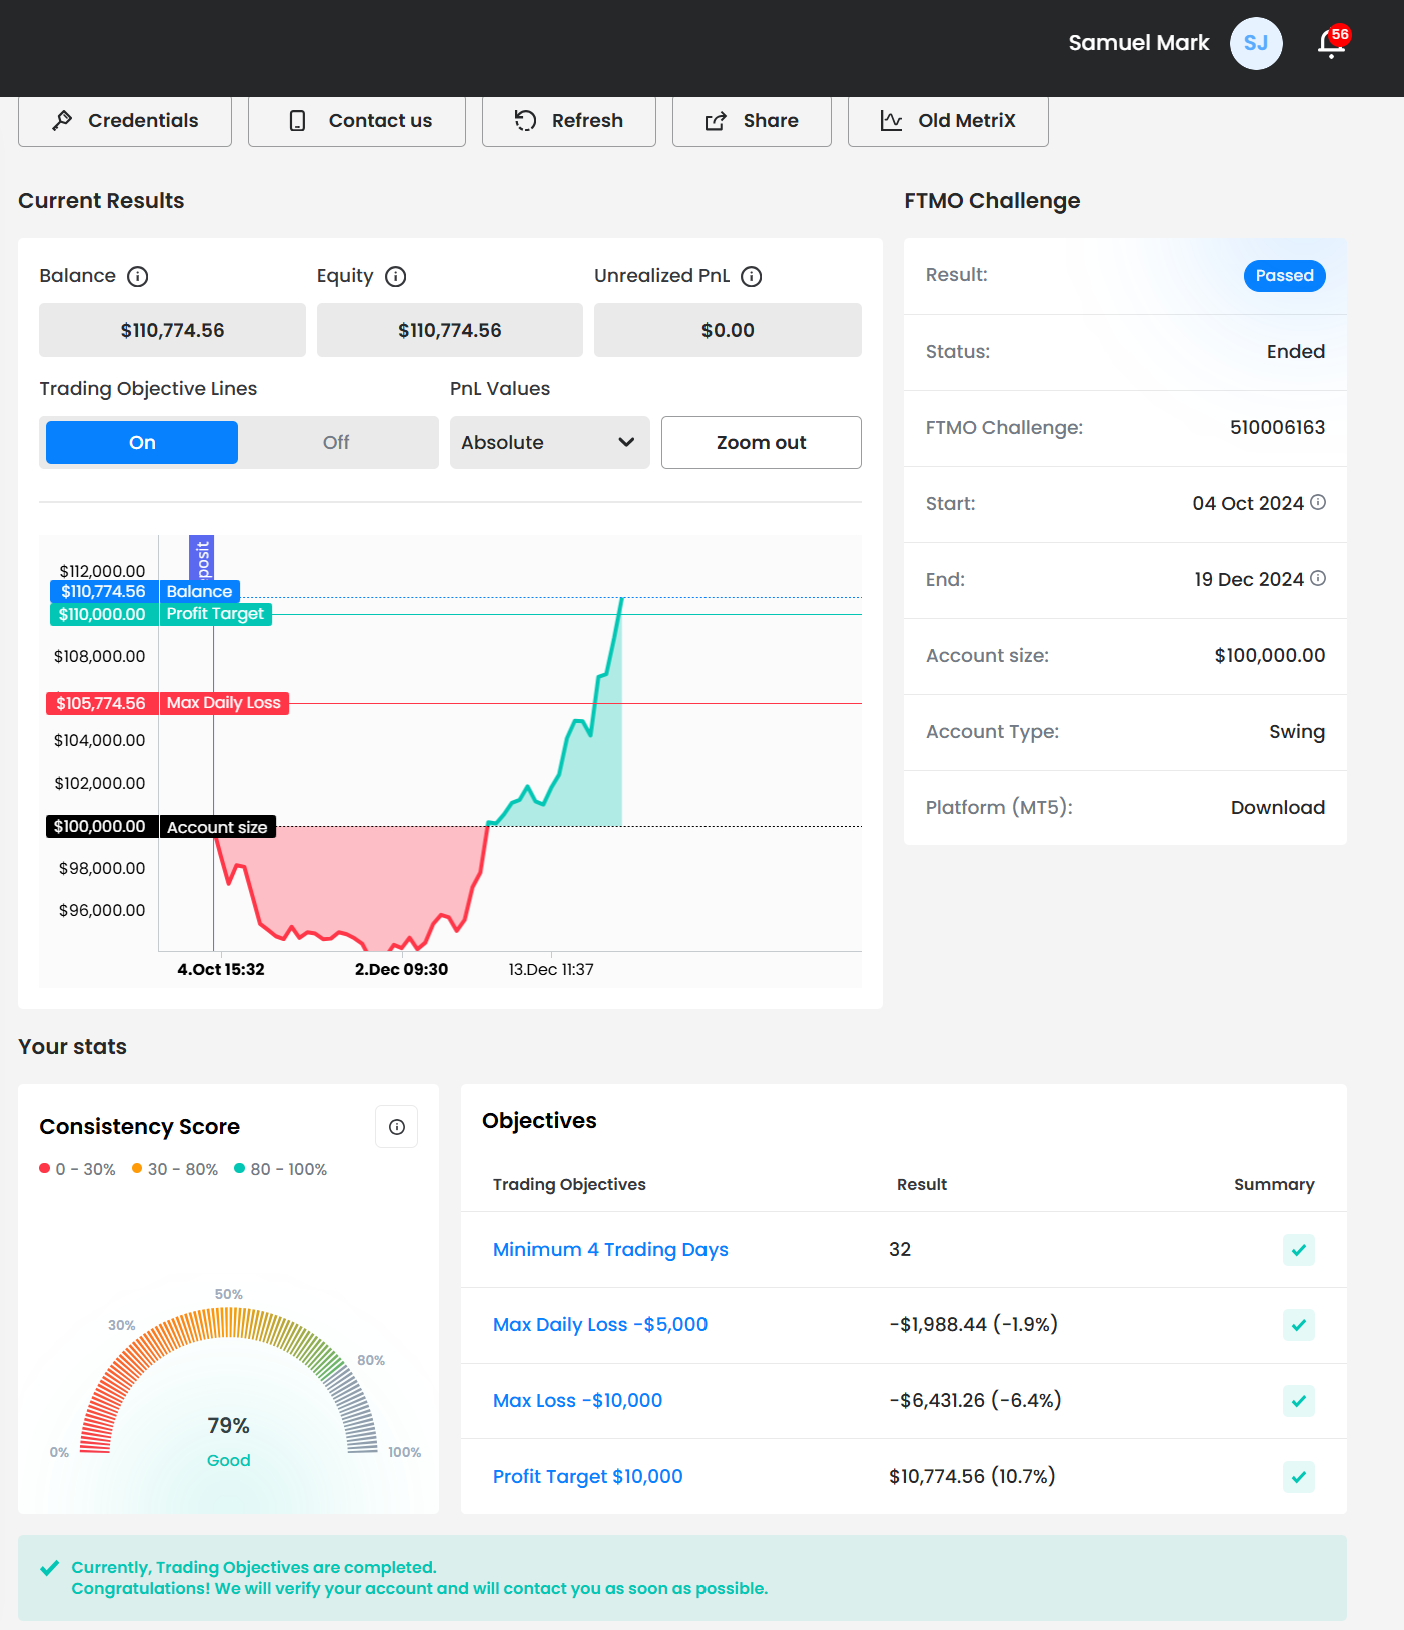
Task: Click the Max Daily Loss checkmark
Action: (x=1299, y=1325)
